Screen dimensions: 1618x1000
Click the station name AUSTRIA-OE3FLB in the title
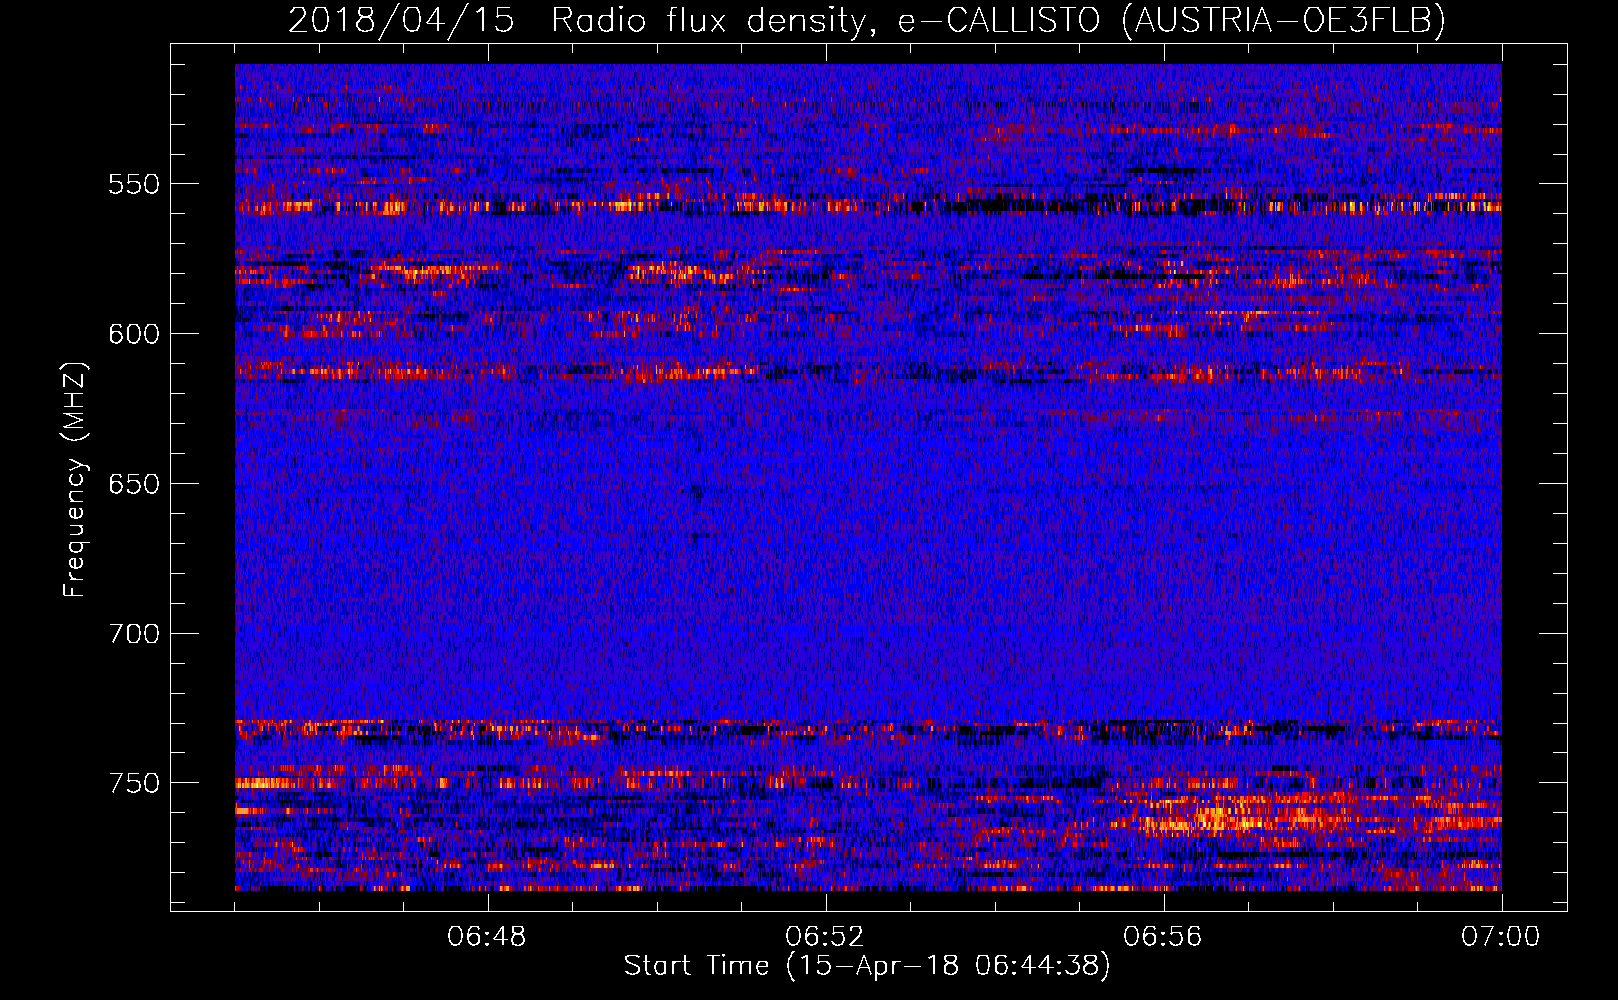1284,20
